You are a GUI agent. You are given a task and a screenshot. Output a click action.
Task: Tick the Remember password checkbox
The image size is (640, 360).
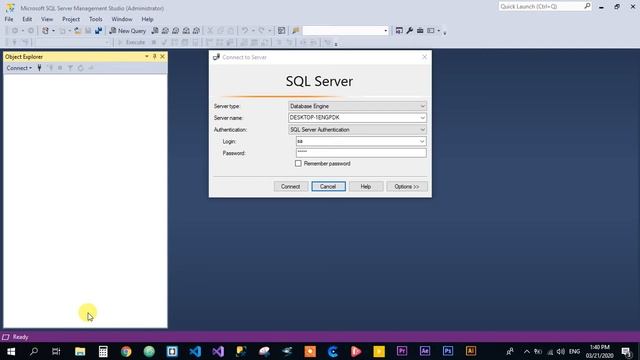tap(298, 163)
